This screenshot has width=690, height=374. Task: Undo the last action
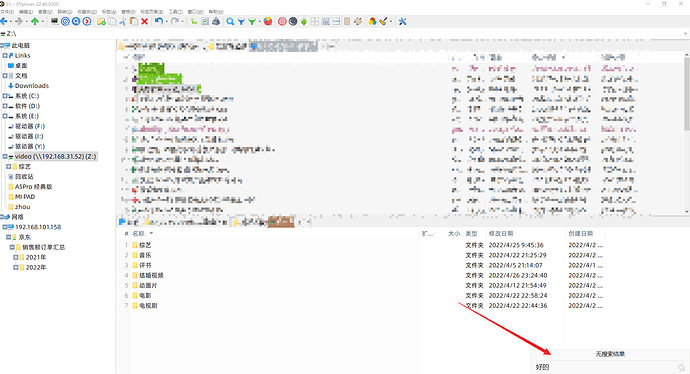coord(159,22)
